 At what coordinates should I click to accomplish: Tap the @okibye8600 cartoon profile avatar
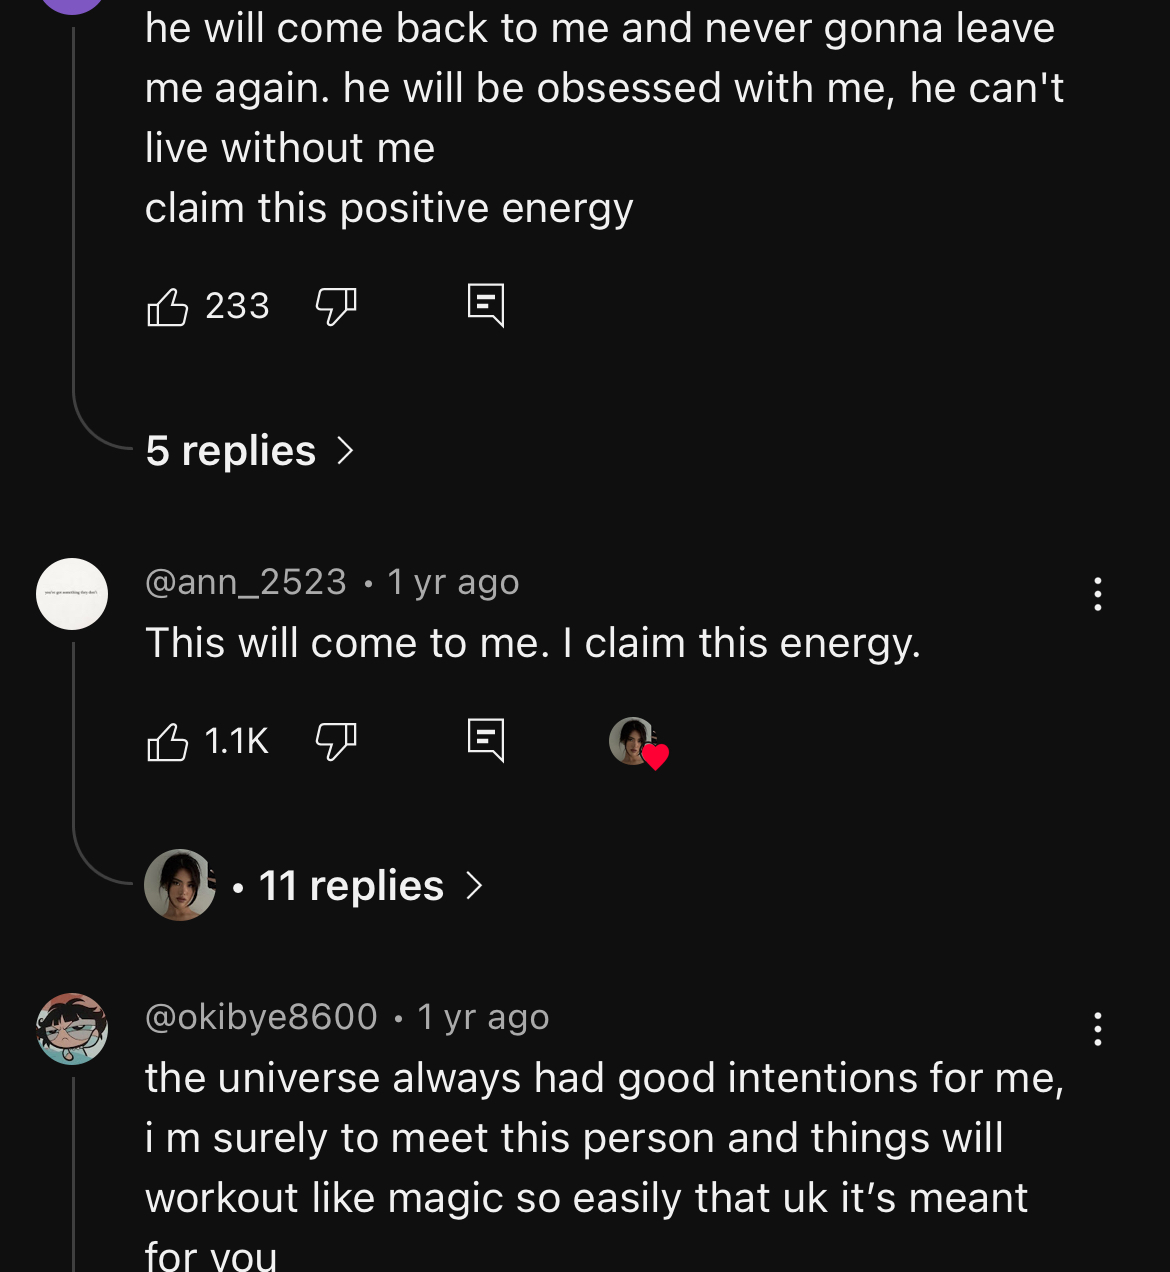(72, 1029)
